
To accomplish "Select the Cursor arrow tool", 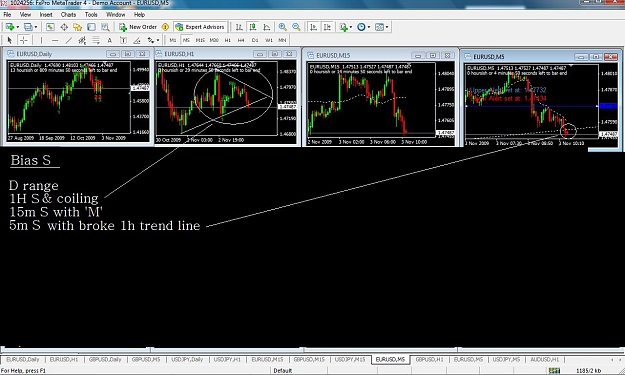I will (x=10, y=40).
